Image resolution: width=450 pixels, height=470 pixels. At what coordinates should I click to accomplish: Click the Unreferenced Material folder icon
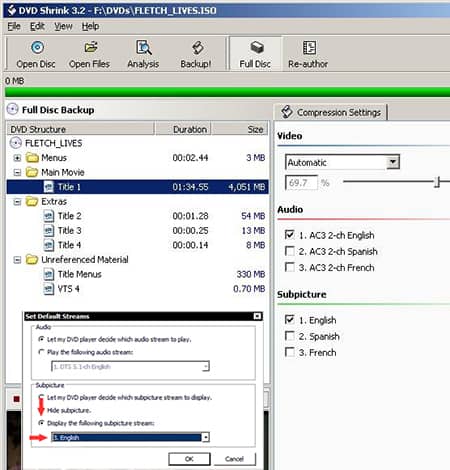point(32,259)
